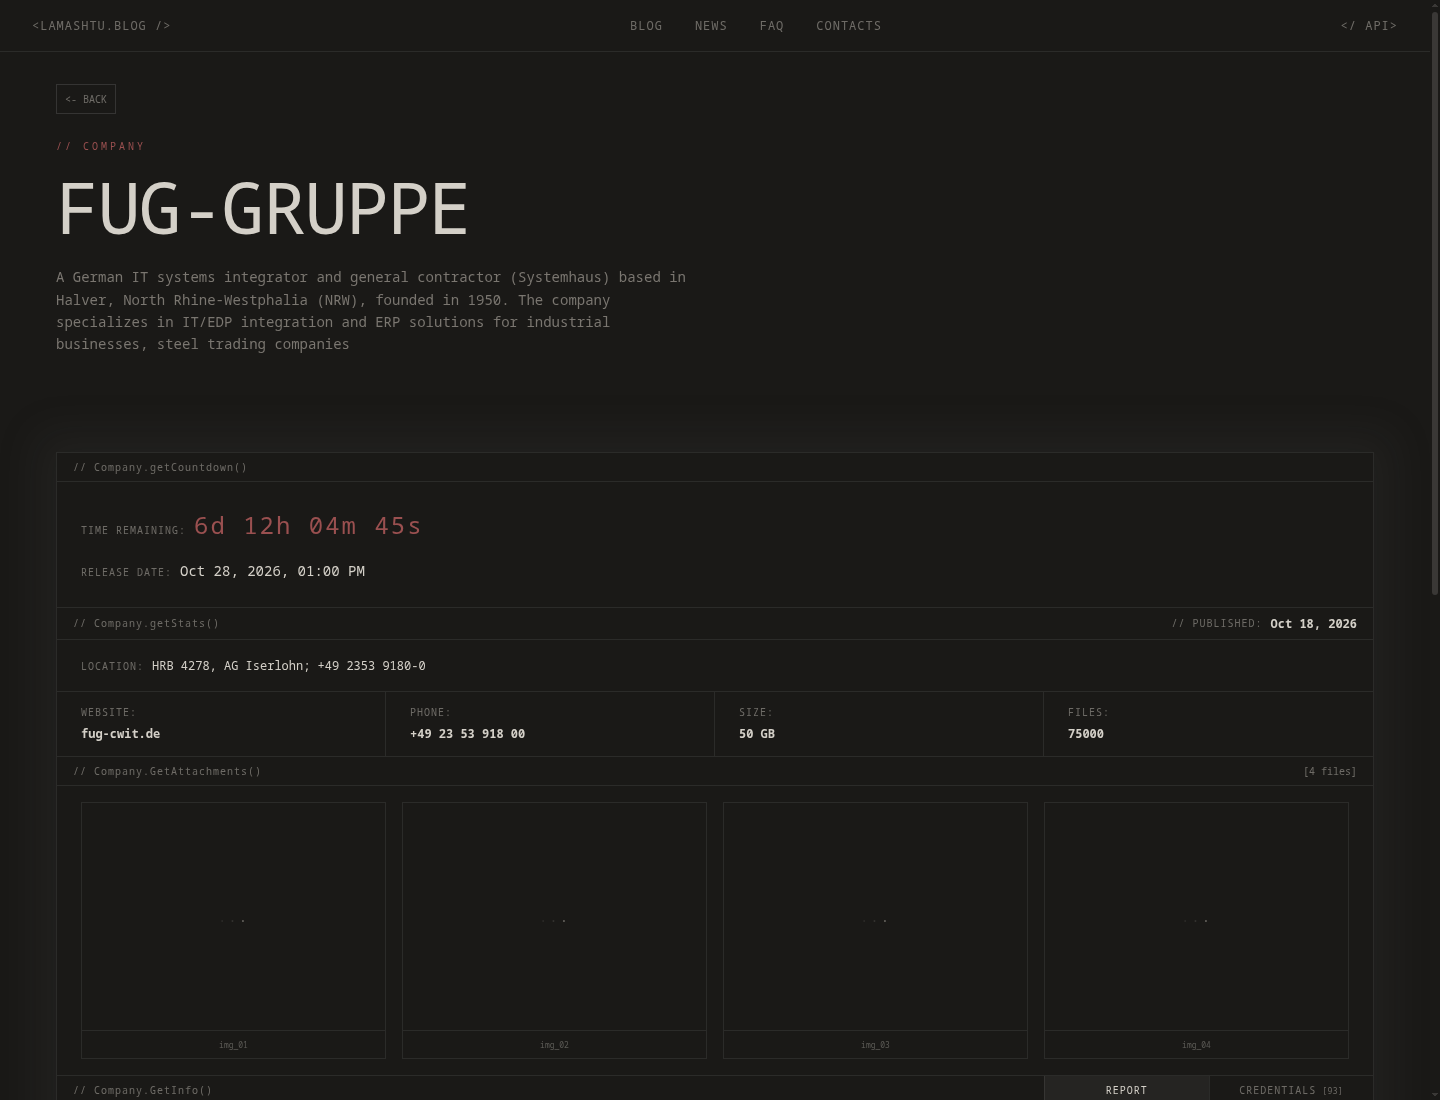Open the NEWS nav item
1440x1100 pixels.
tap(711, 26)
